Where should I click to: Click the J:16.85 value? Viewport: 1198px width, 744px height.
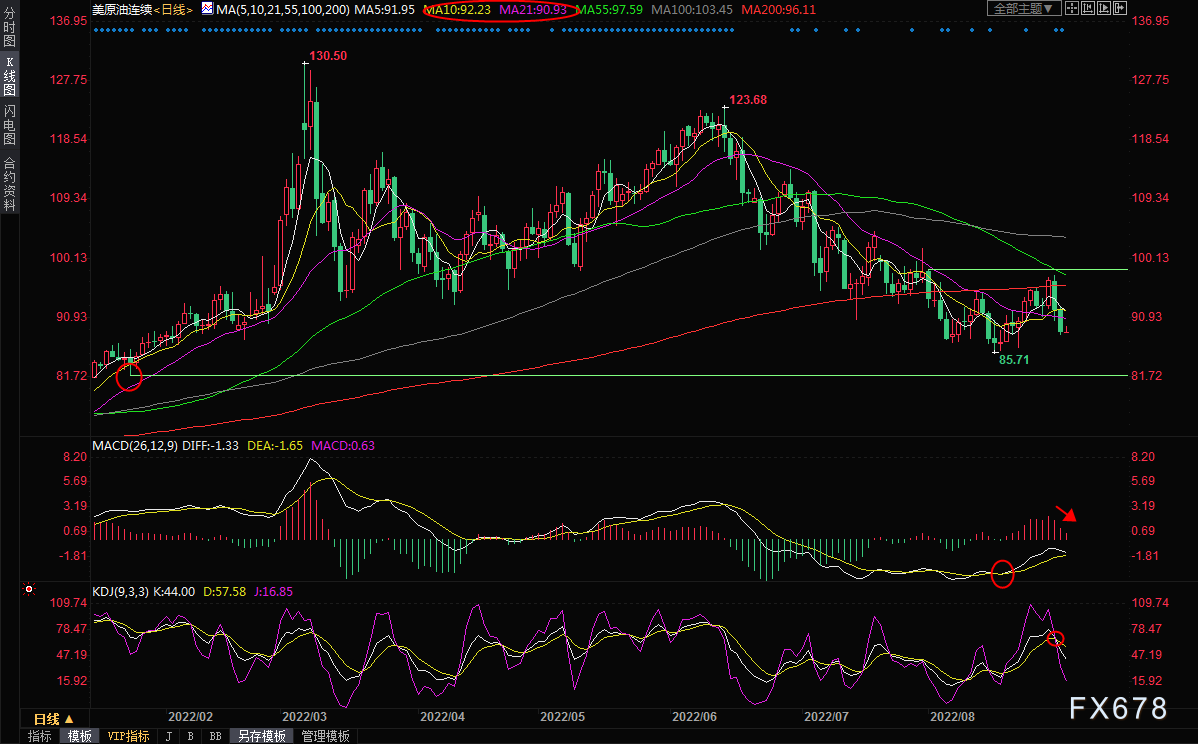[274, 592]
